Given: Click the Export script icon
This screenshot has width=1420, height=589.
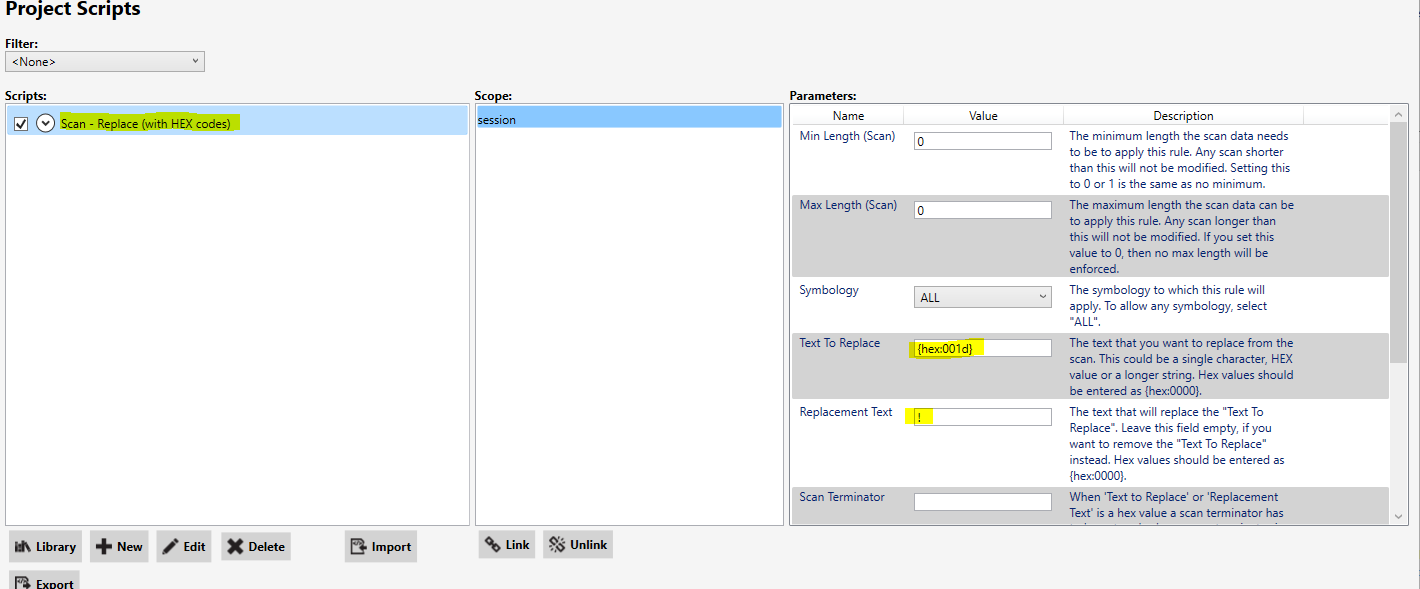Looking at the screenshot, I should point(25,581).
